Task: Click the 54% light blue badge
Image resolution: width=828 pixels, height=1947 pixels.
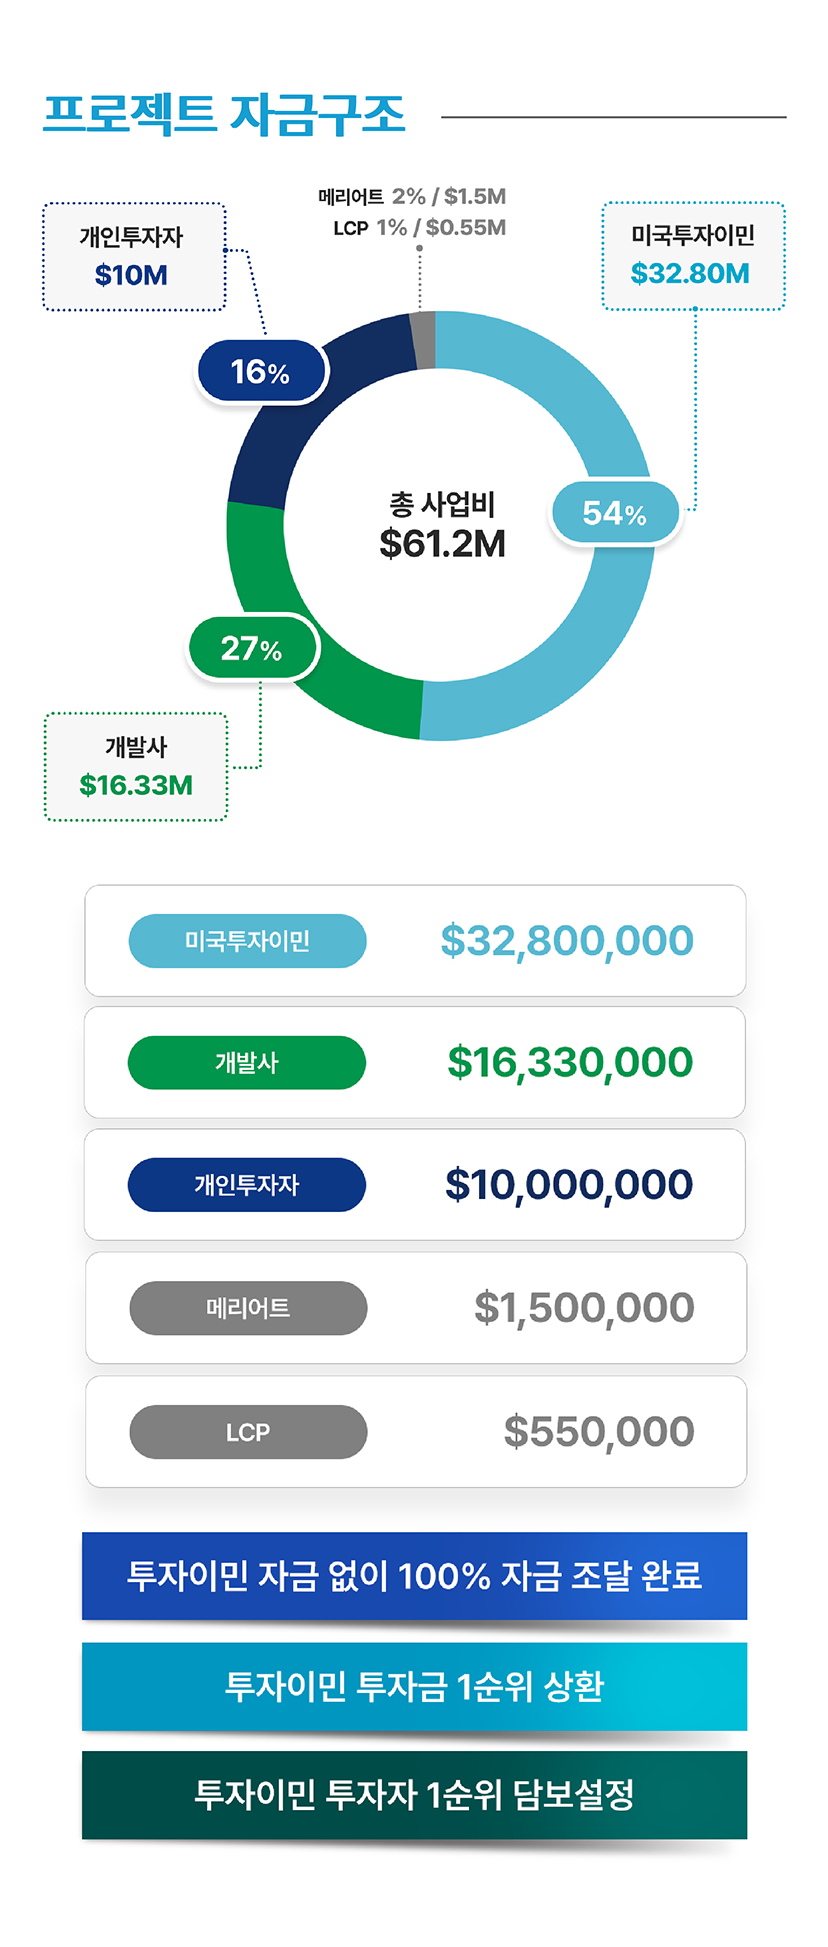Action: pos(614,513)
